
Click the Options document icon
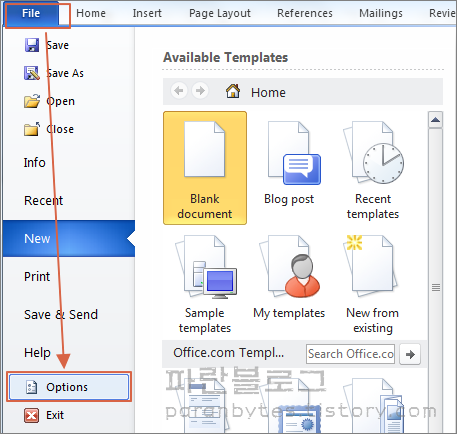(x=32, y=387)
